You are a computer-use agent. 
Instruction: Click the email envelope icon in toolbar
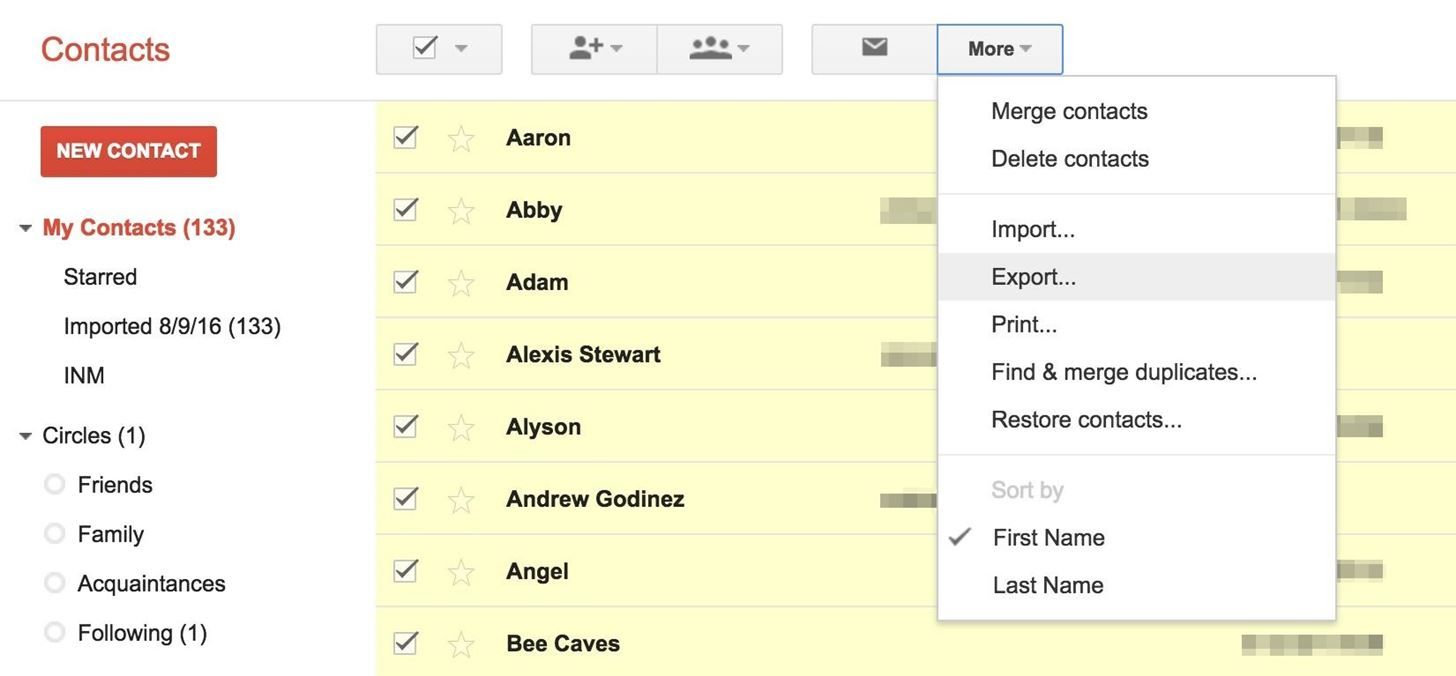point(874,48)
